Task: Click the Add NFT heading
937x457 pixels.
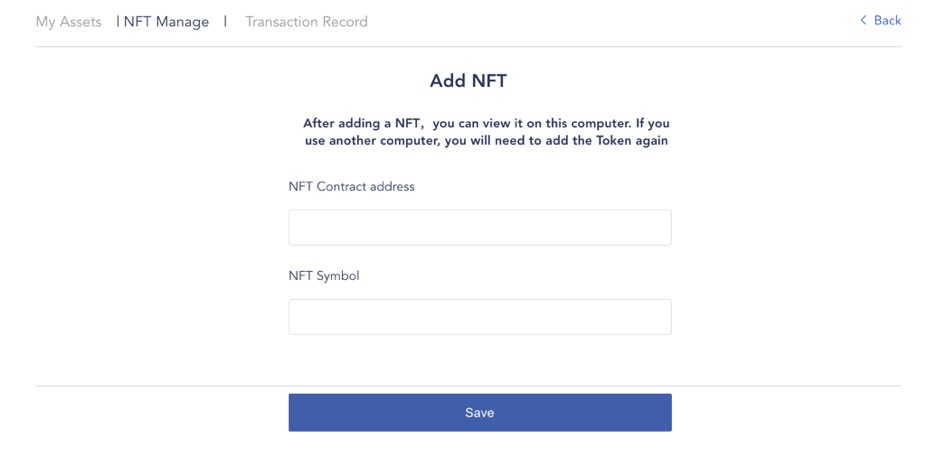Action: 468,81
